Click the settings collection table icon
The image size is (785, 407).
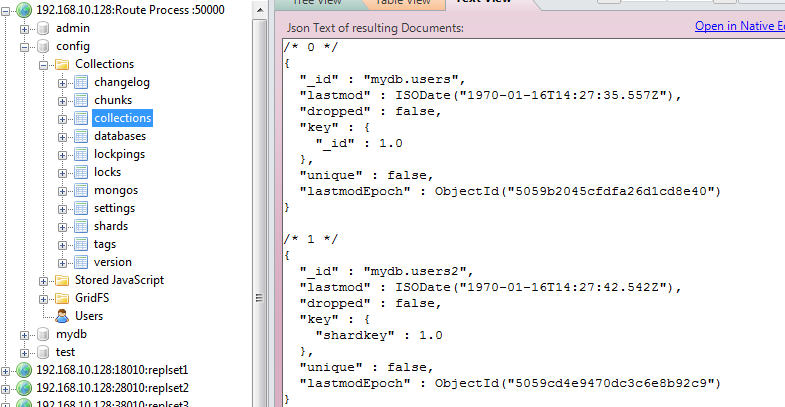point(81,208)
